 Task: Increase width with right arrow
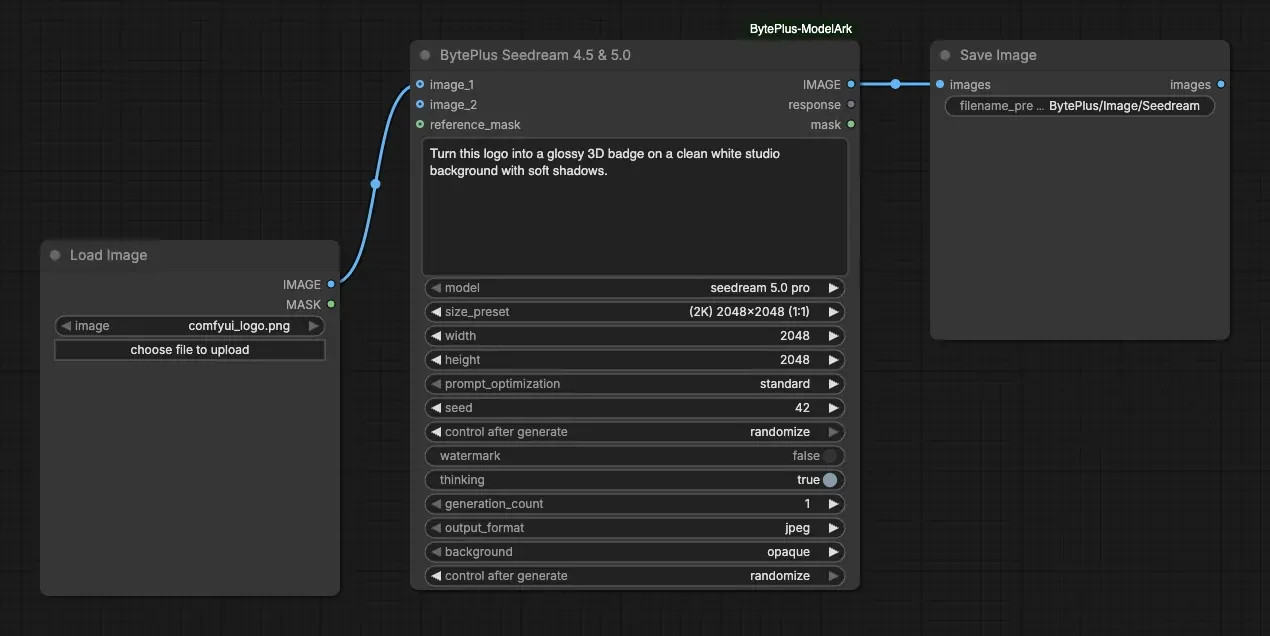833,336
